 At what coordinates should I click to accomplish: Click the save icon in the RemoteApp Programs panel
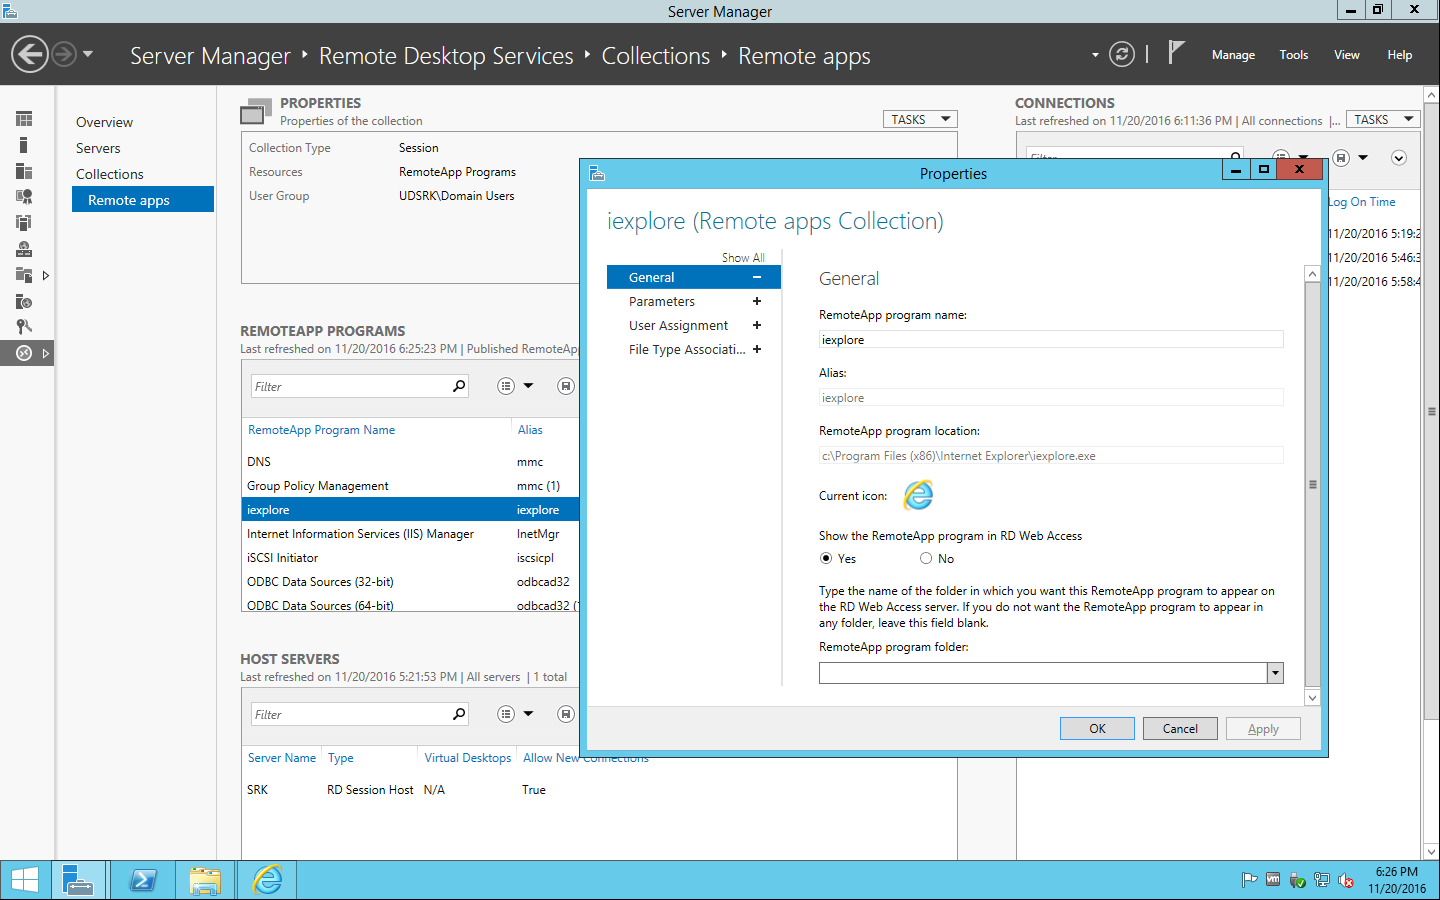click(565, 385)
